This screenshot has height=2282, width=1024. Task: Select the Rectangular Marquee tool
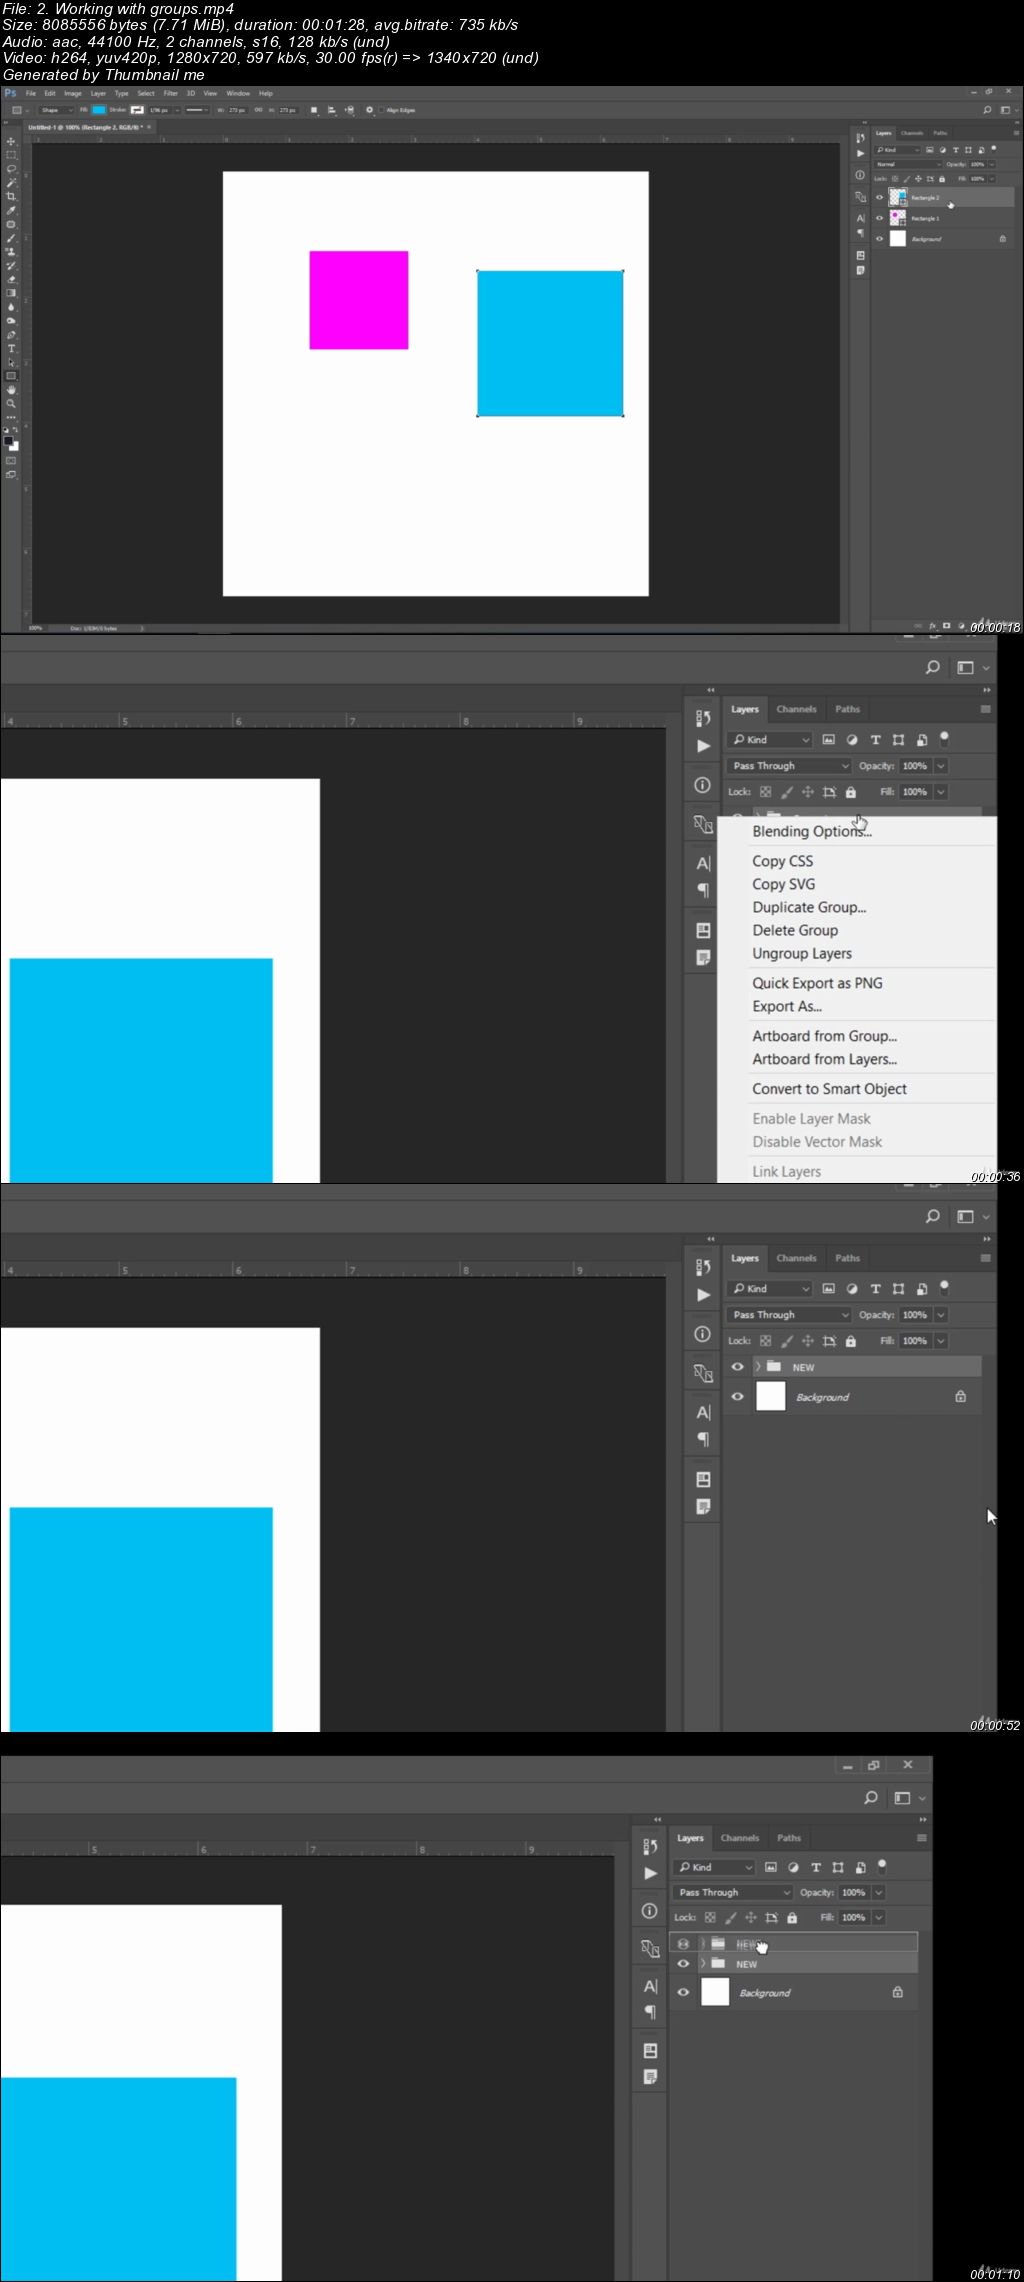pyautogui.click(x=11, y=155)
